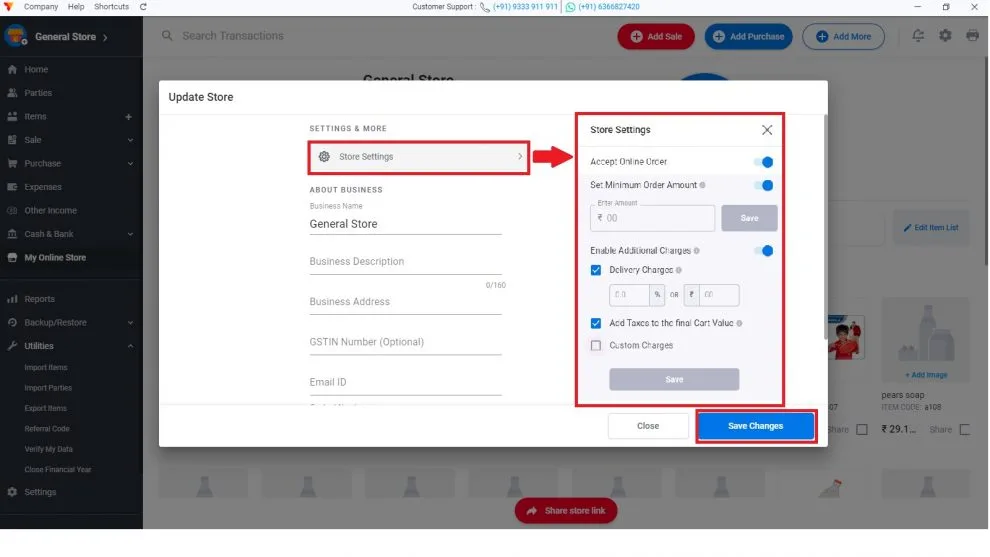Click the GSTIN Number field
Screen dimensions: 990x557
405,342
